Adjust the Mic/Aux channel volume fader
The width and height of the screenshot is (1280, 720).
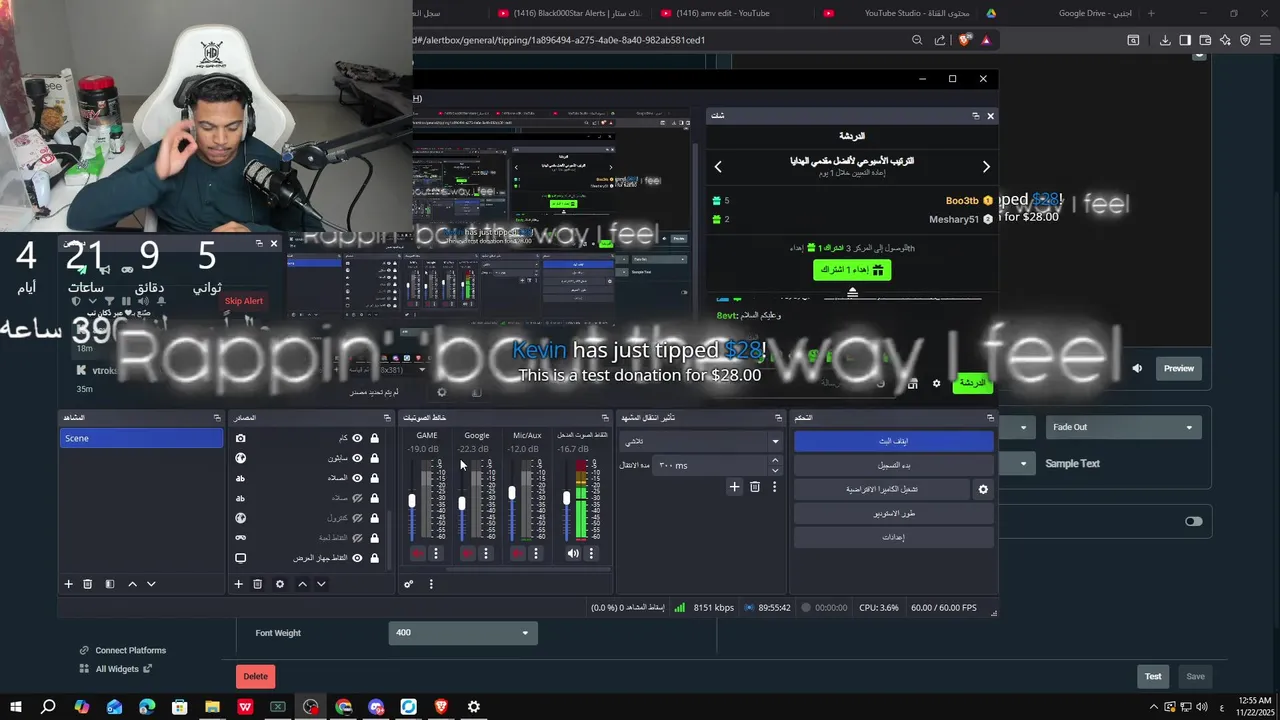(x=512, y=493)
